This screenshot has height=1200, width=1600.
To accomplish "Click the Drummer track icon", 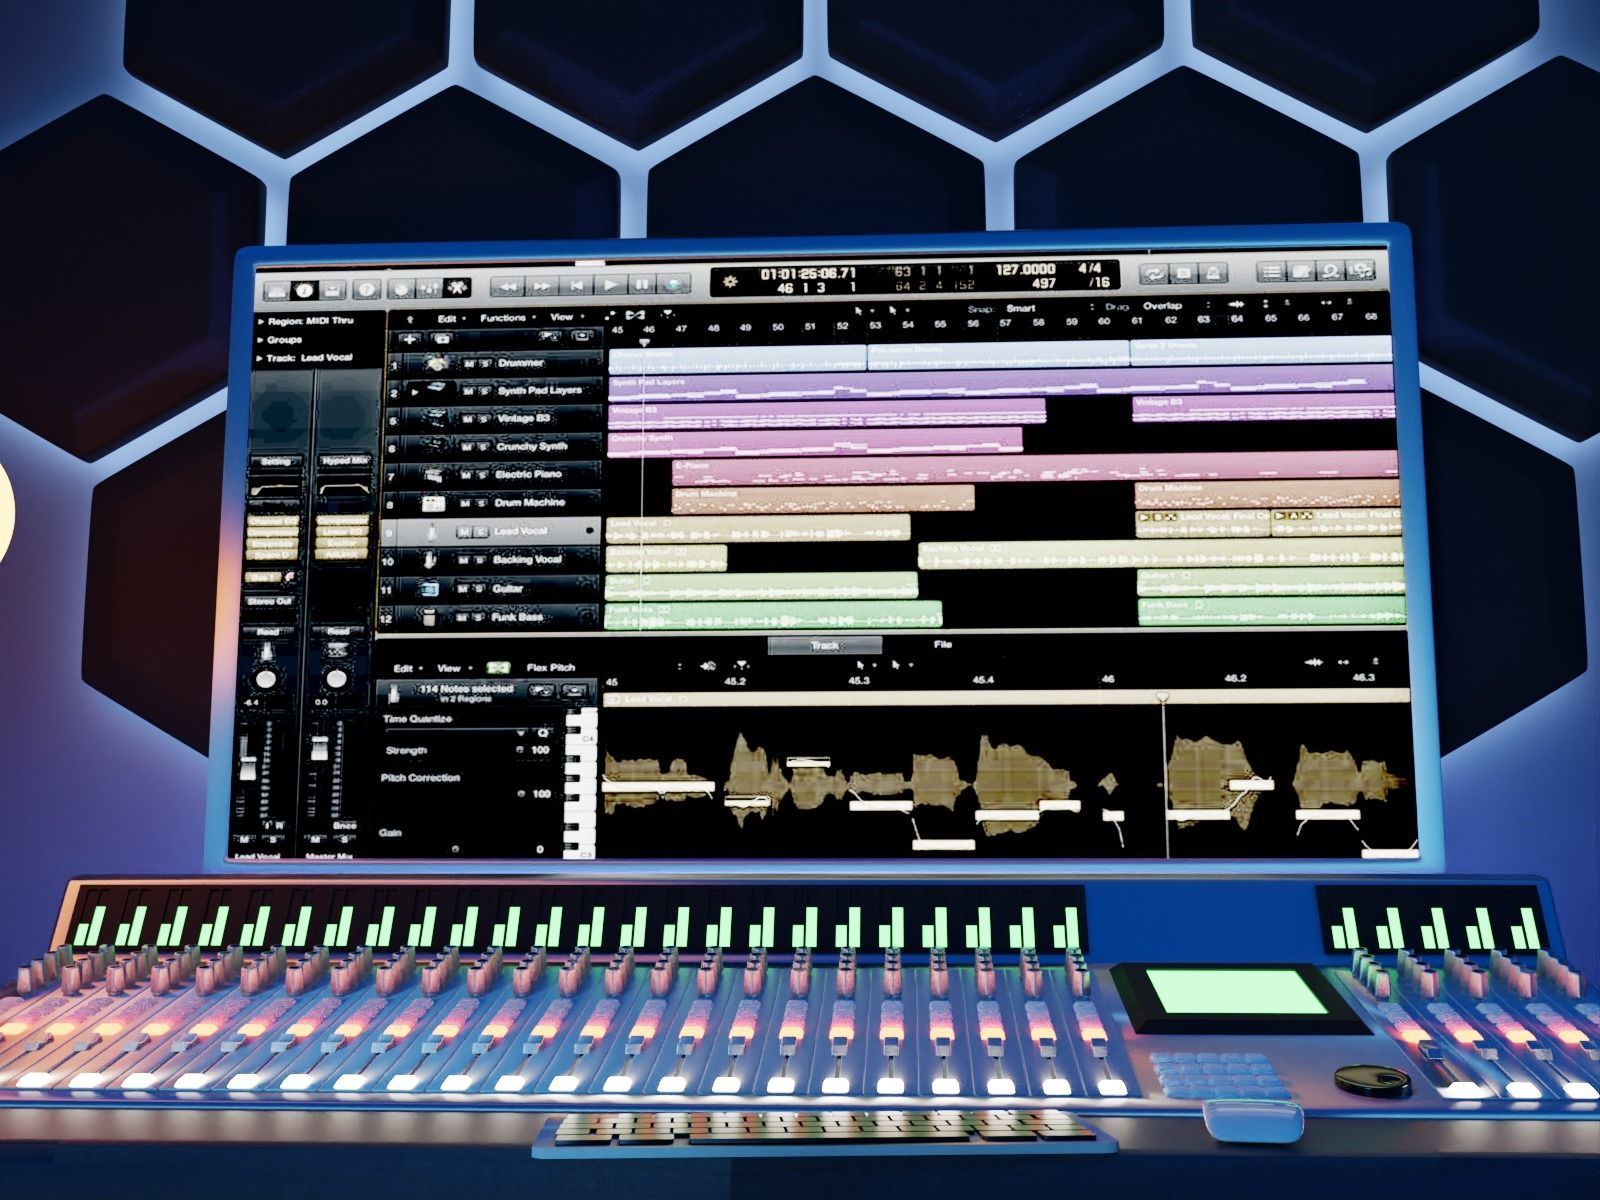I will 436,364.
